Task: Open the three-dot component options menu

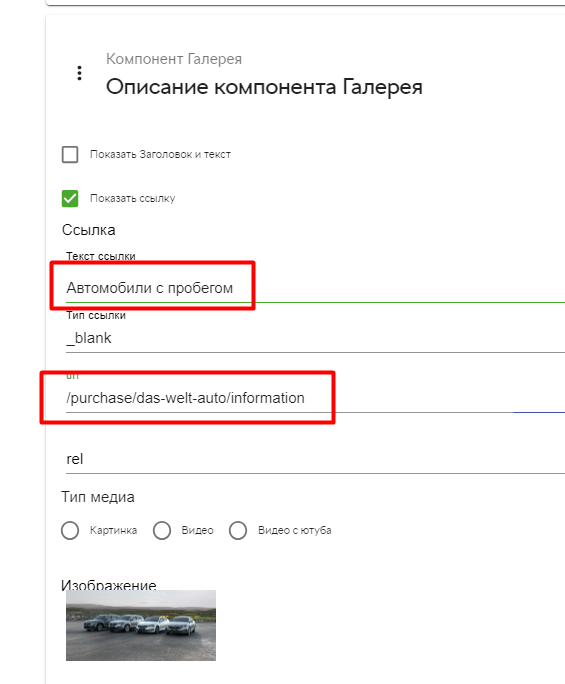Action: (x=79, y=73)
